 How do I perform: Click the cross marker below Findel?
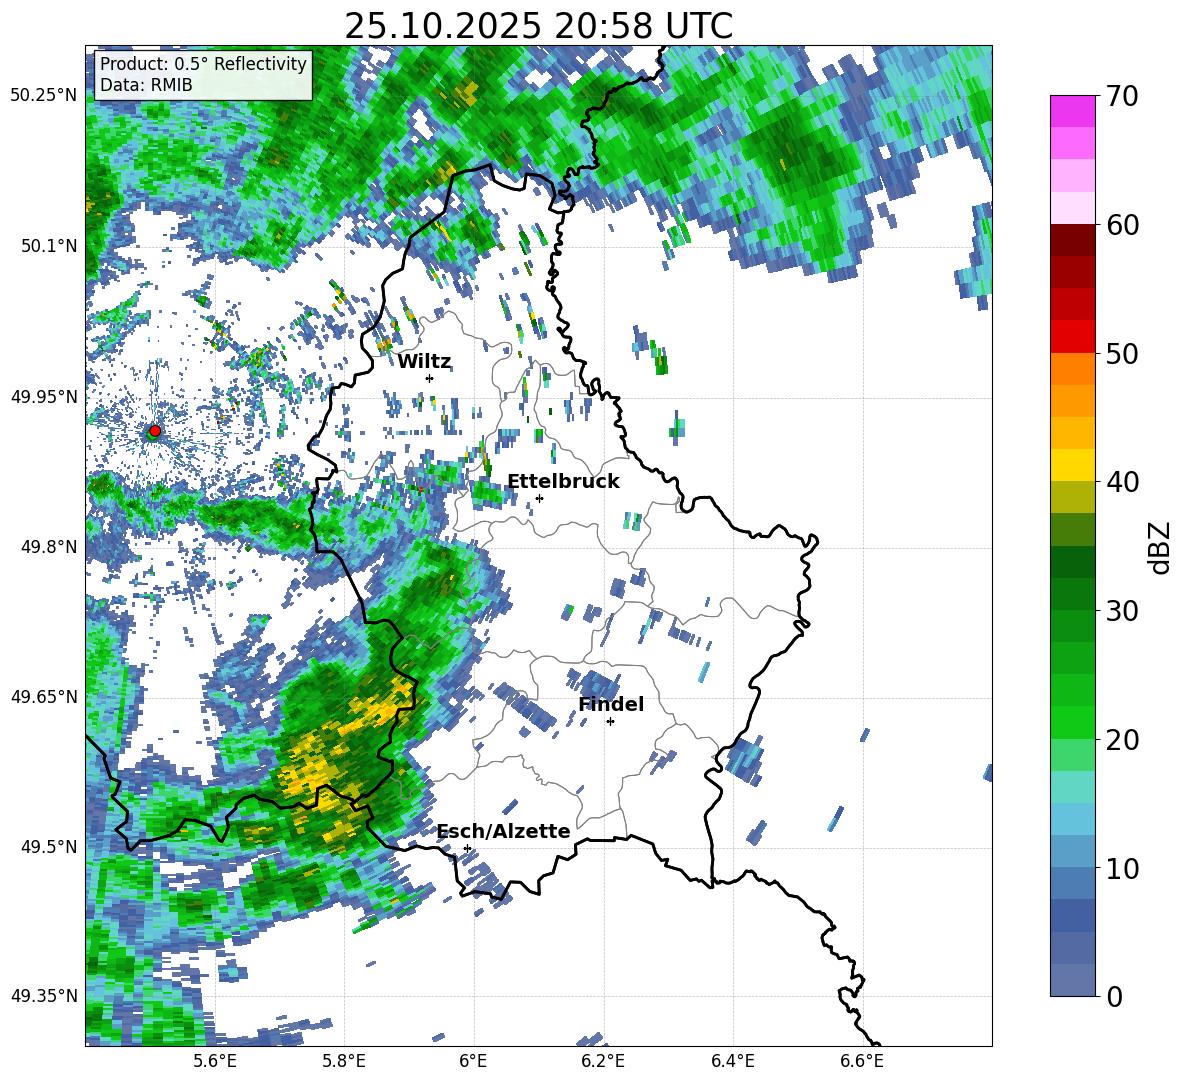pos(610,722)
